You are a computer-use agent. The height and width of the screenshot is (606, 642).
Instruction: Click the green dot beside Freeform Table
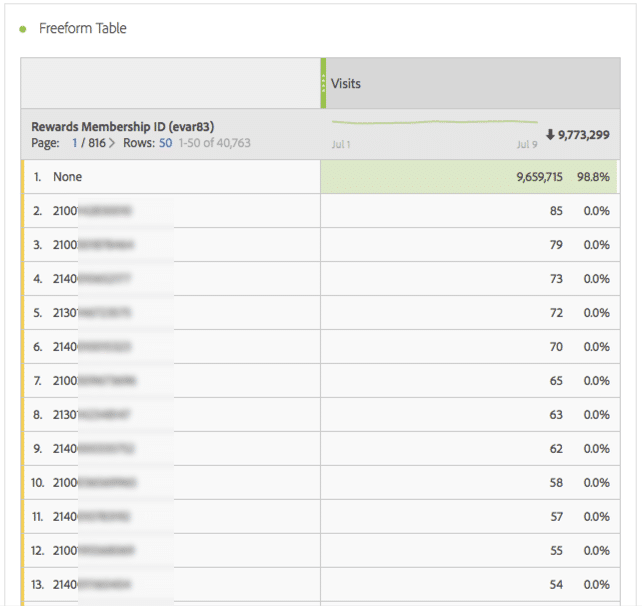(23, 29)
